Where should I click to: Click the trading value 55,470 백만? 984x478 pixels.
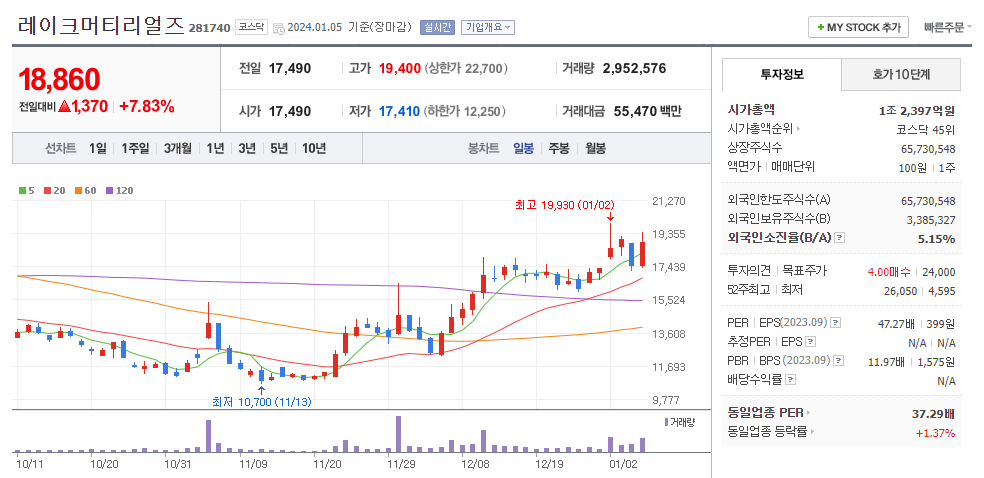(647, 112)
